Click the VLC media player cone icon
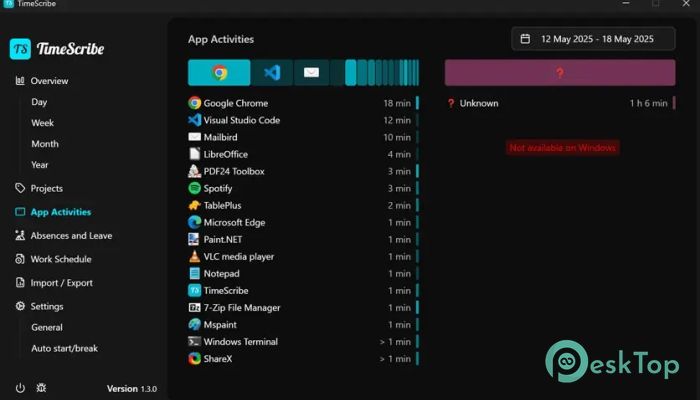Screen dimensions: 700x400 tap(194, 256)
